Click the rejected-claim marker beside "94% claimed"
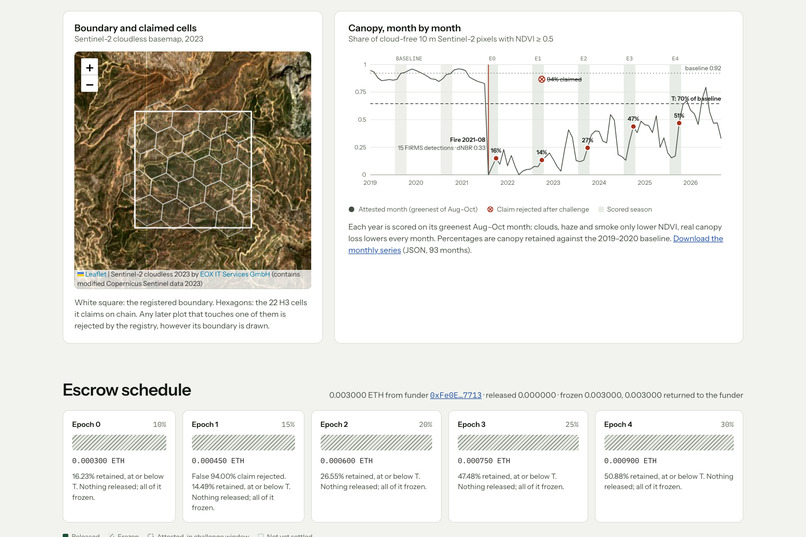This screenshot has height=537, width=806. pyautogui.click(x=541, y=79)
